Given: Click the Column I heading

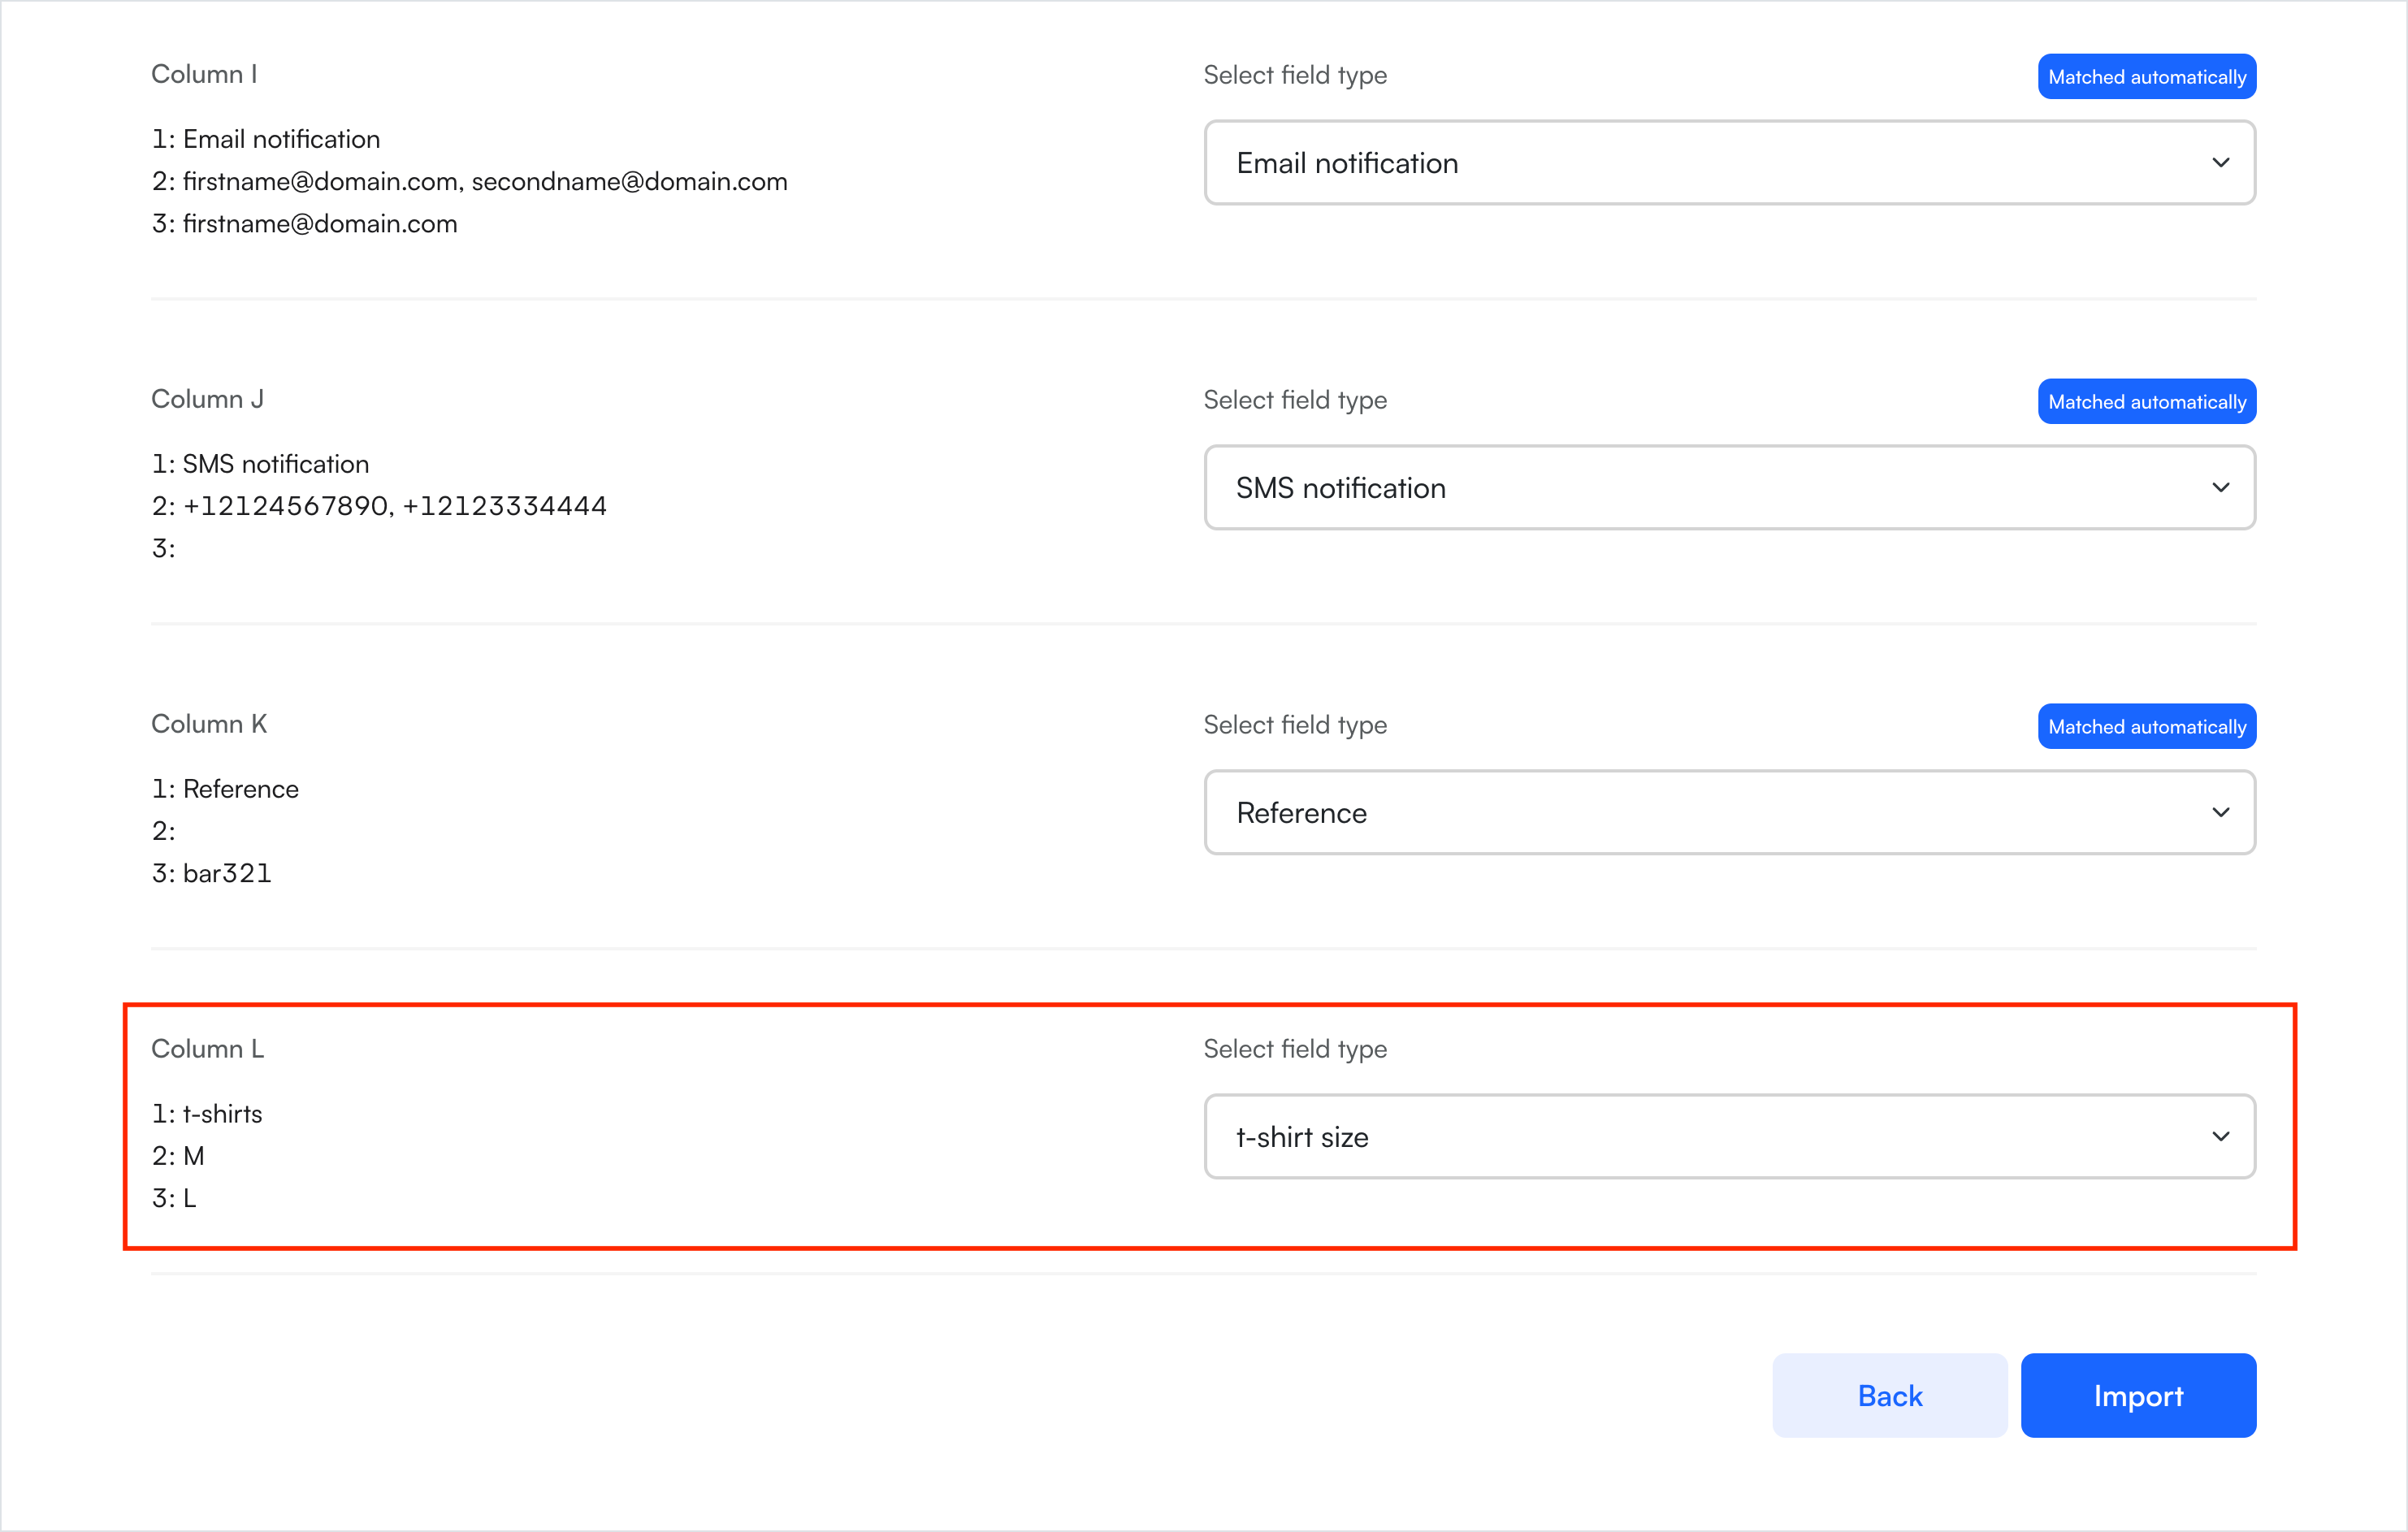Looking at the screenshot, I should (x=204, y=75).
